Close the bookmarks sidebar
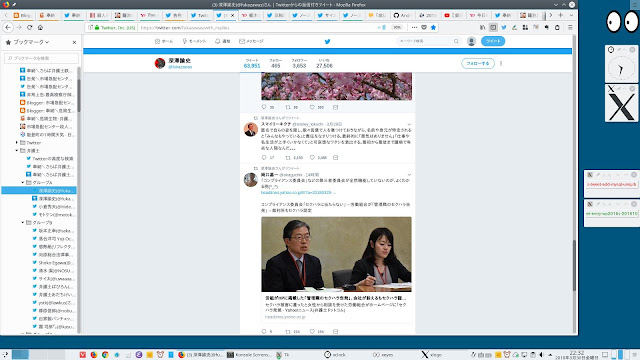This screenshot has height=360, width=640. pyautogui.click(x=74, y=42)
